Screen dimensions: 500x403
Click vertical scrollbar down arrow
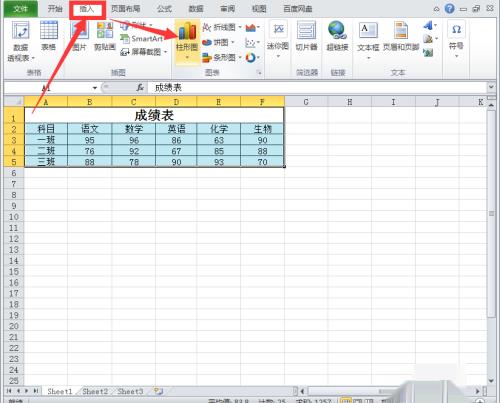pyautogui.click(x=491, y=380)
